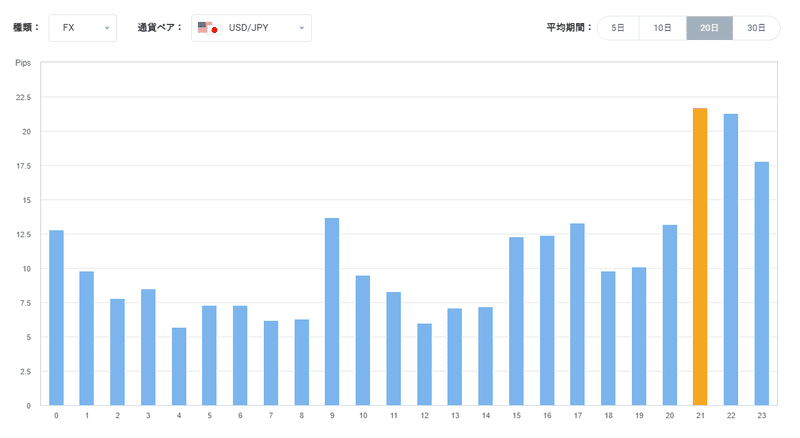Click the 12.5 y-axis label
Viewport: 800px width, 438px height.
point(23,234)
